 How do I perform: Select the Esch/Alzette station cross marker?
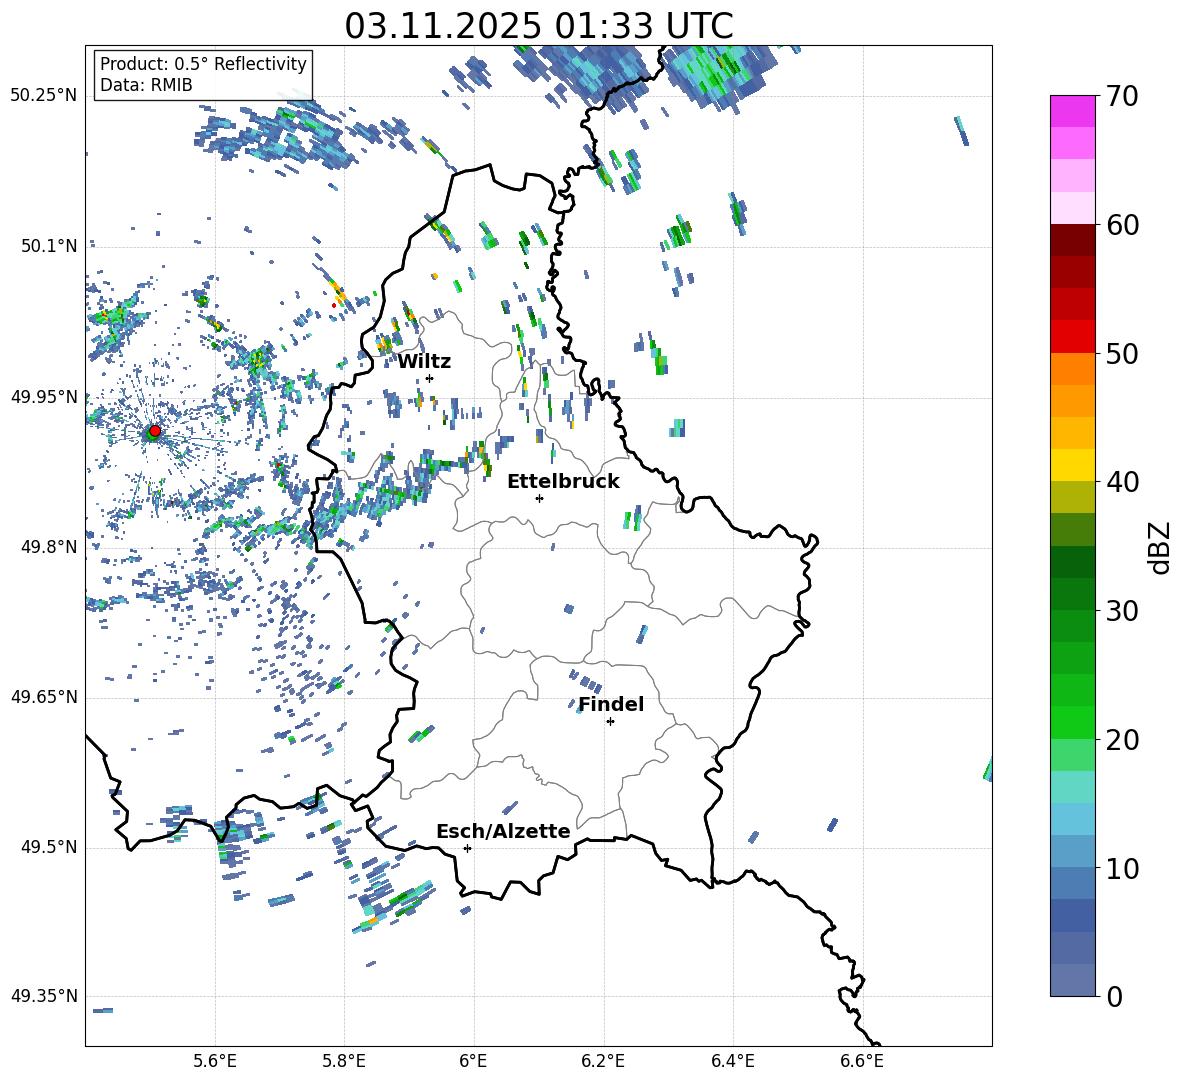(x=467, y=848)
